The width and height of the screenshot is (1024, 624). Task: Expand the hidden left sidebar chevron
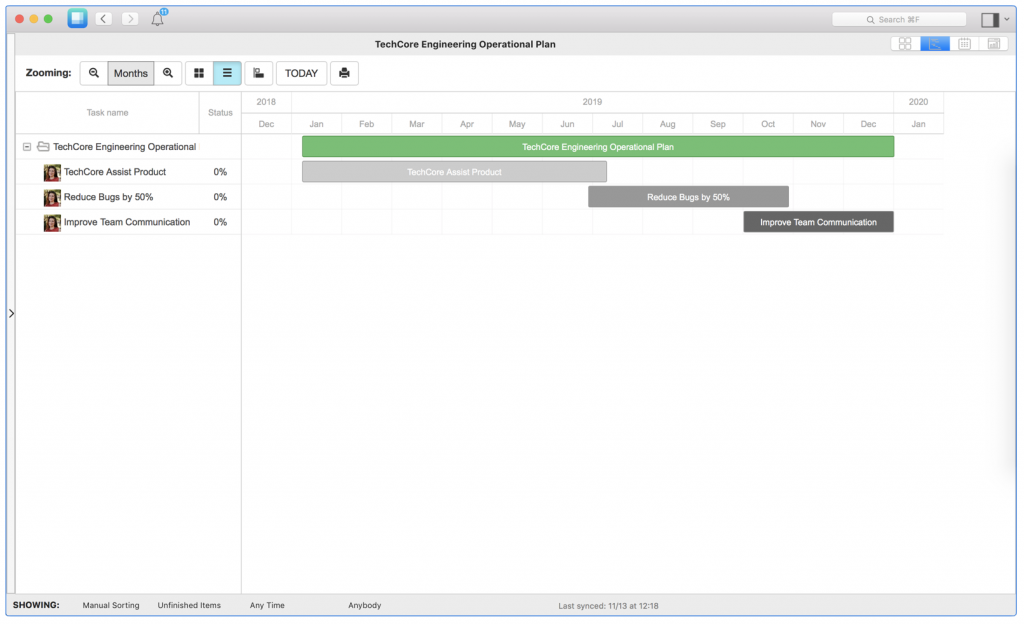pyautogui.click(x=11, y=312)
